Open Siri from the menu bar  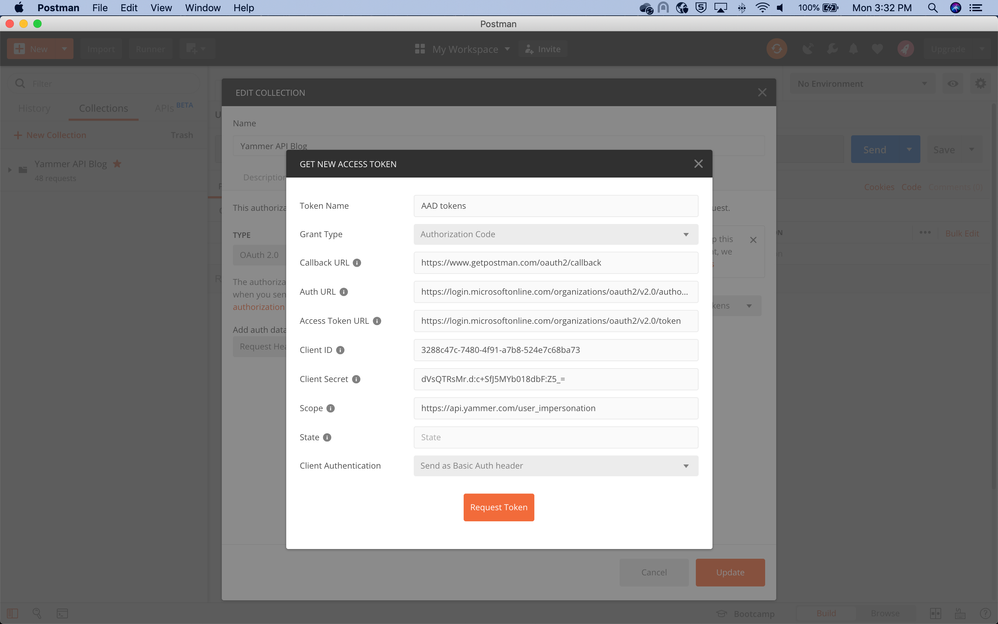tap(955, 8)
